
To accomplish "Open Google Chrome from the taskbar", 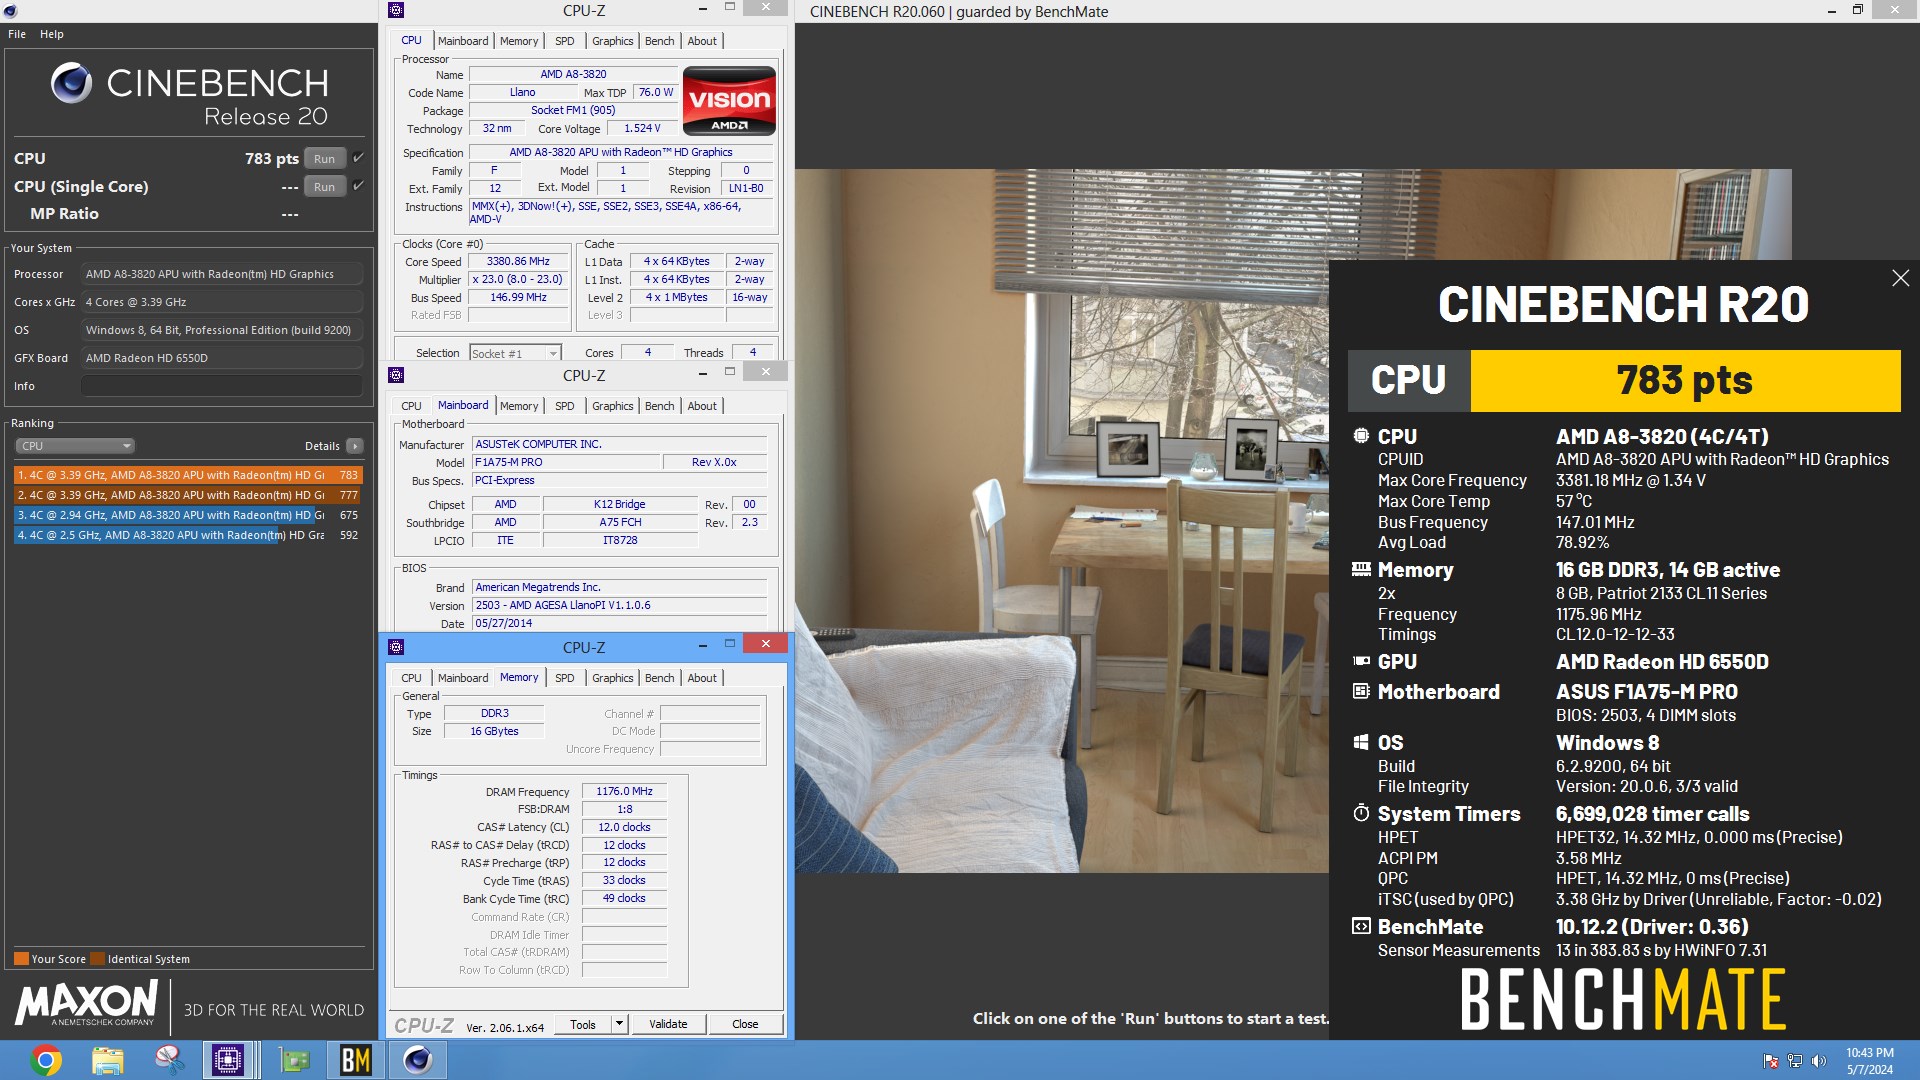I will tap(46, 1059).
